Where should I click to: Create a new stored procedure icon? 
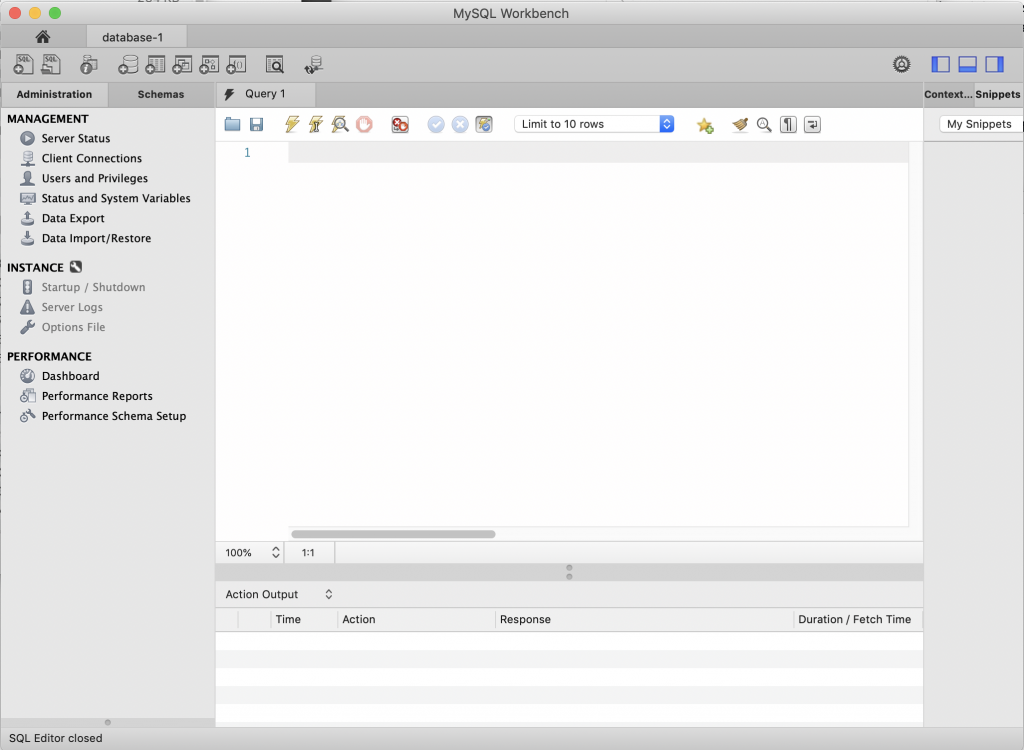pos(209,65)
